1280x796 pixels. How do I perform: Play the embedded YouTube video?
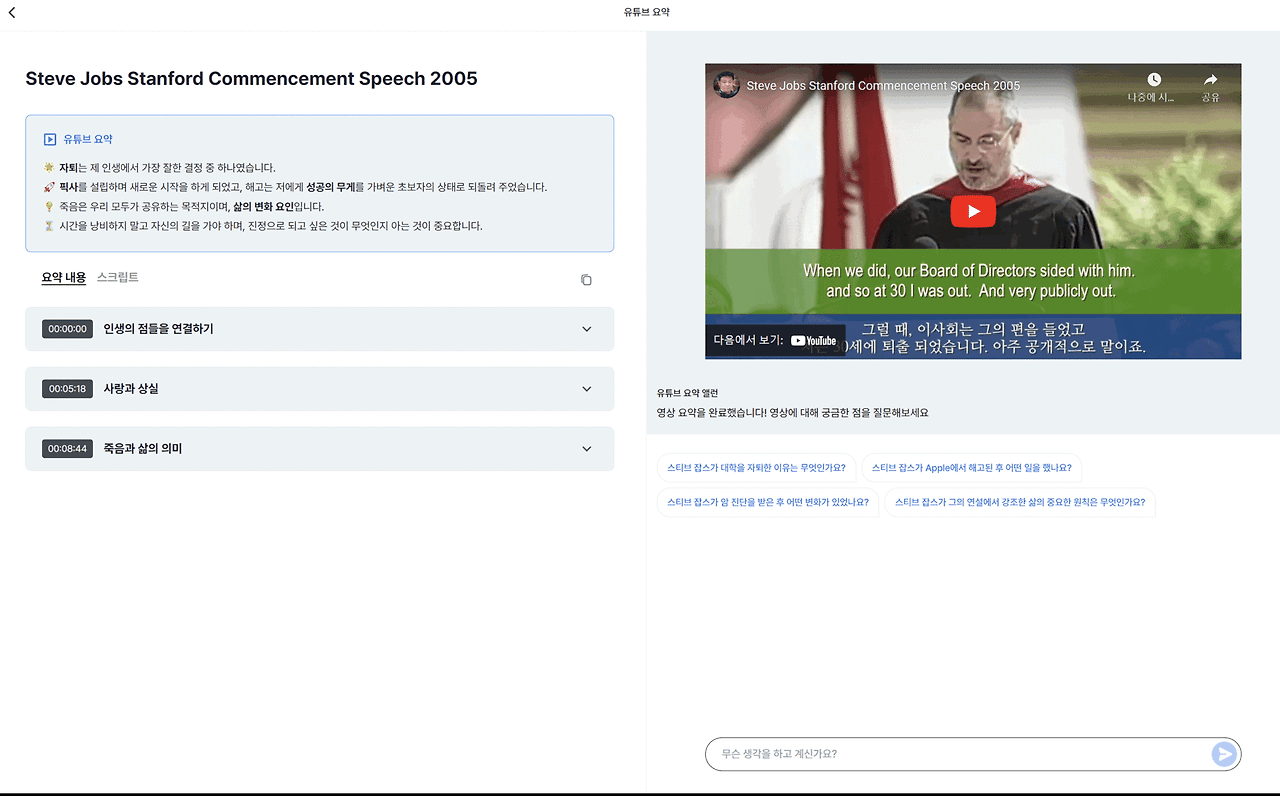coord(973,212)
